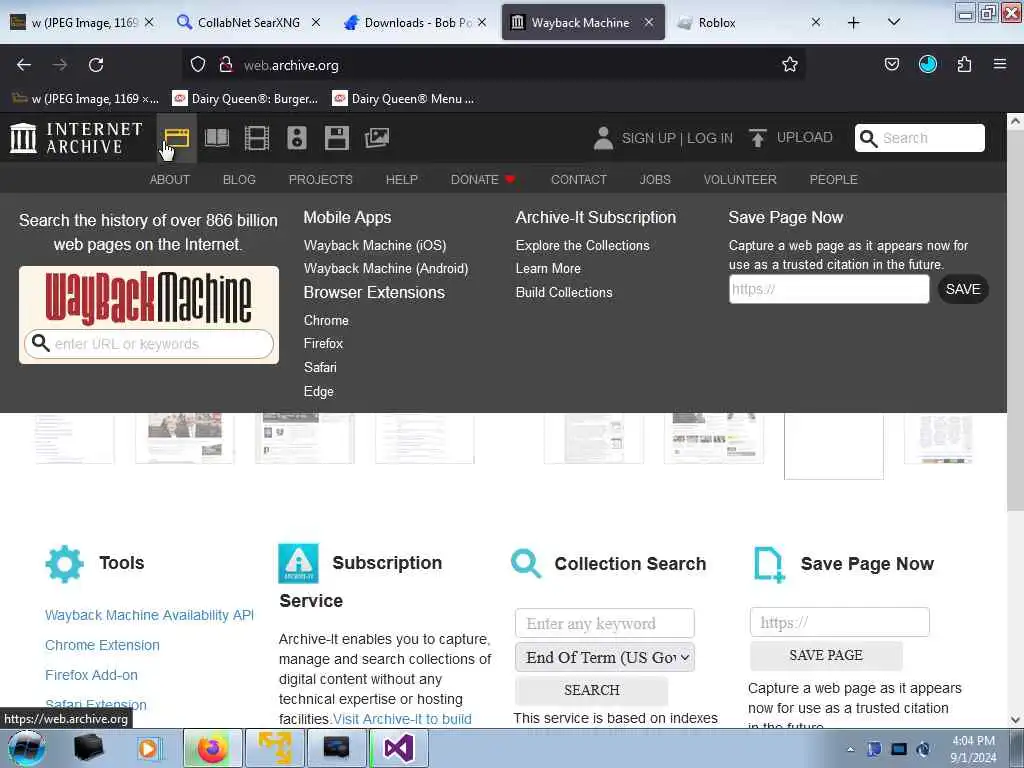Open the Windows Start button
This screenshot has height=768, width=1024.
[27, 748]
